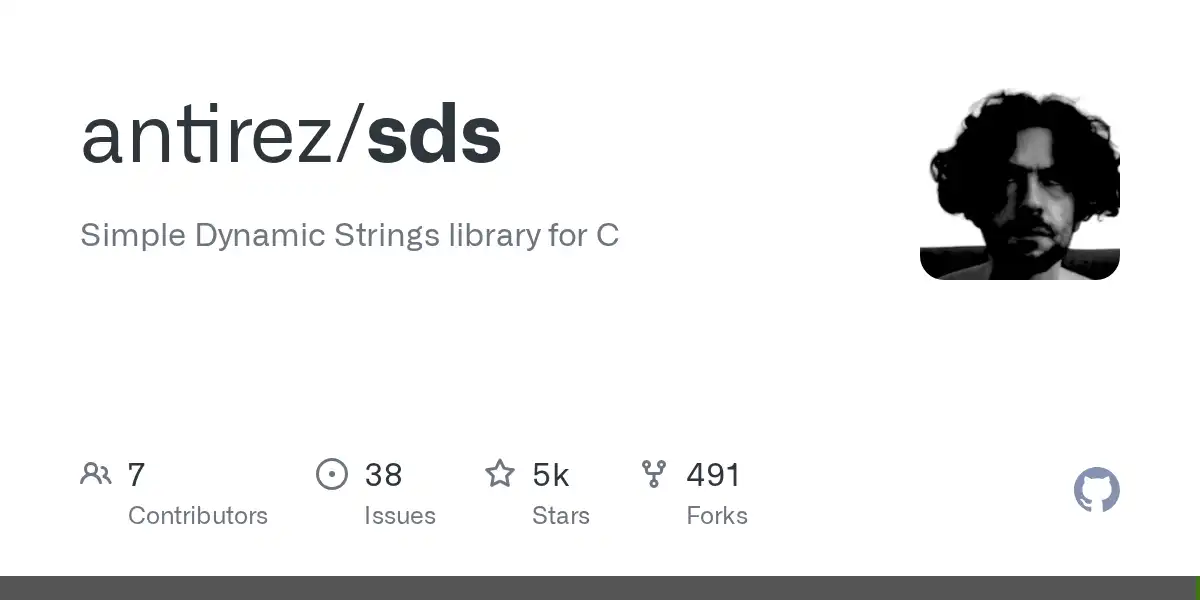Click the fork count "491"

[714, 475]
